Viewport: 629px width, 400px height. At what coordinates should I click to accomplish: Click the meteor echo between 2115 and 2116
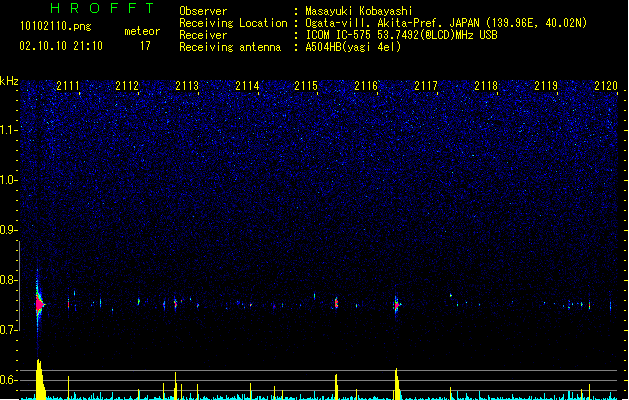click(x=336, y=303)
